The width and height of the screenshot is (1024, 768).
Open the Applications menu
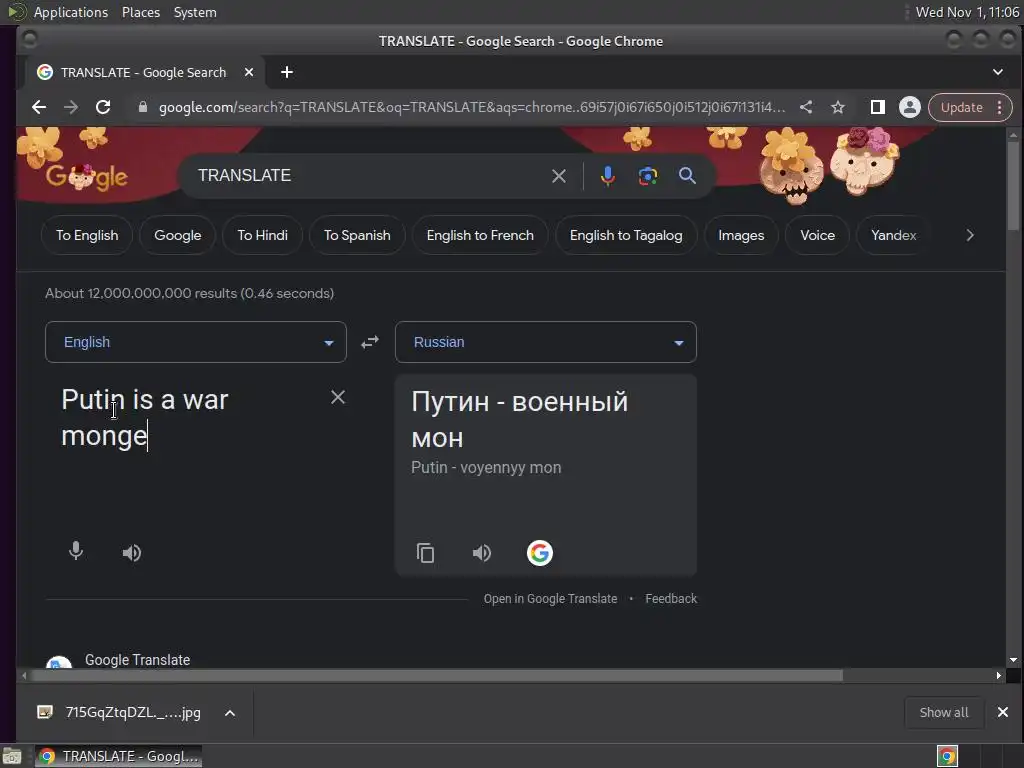coord(71,12)
